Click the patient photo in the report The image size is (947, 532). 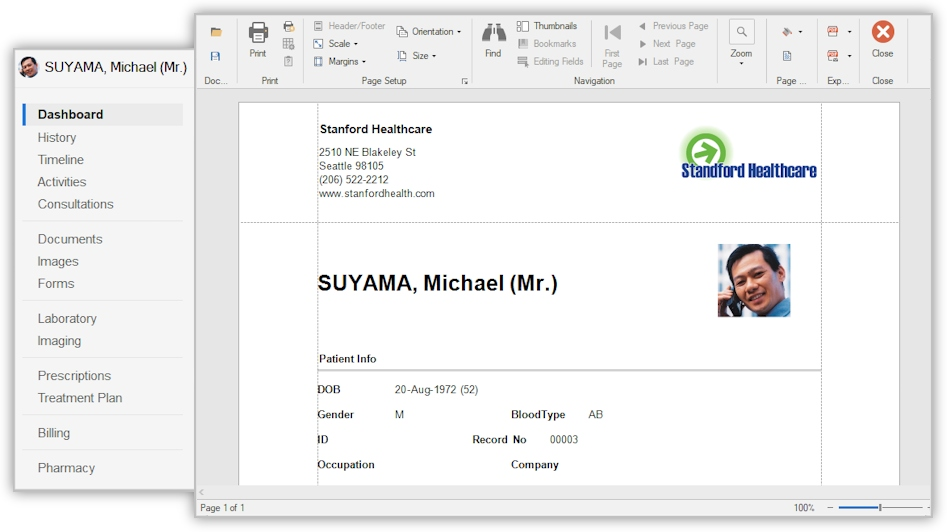point(754,280)
